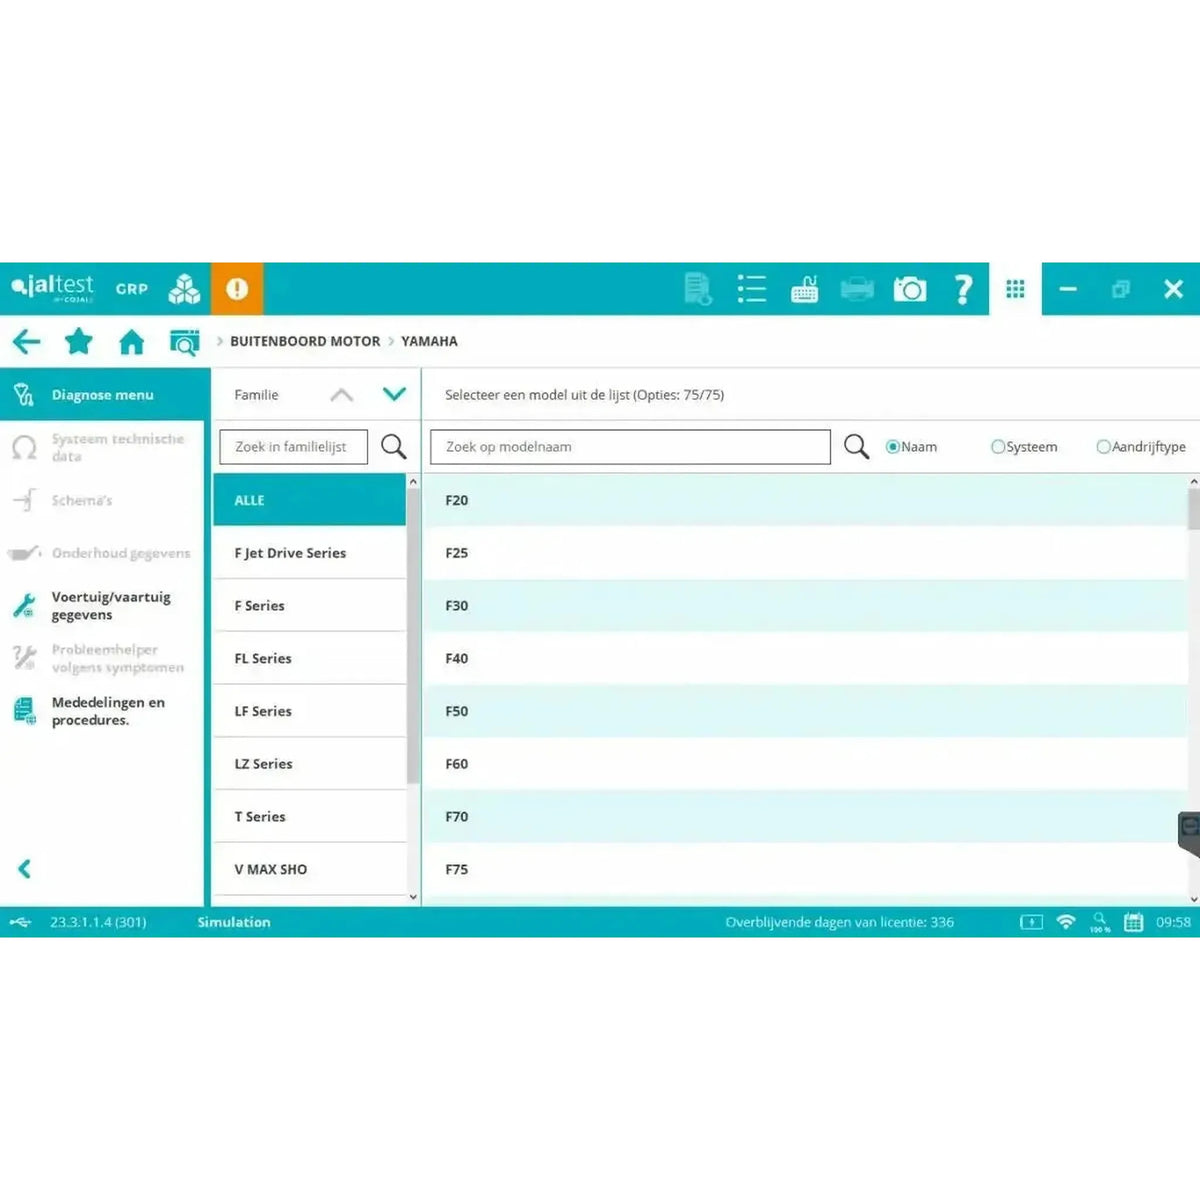
Task: Select V MAX SHO family
Action: [309, 869]
